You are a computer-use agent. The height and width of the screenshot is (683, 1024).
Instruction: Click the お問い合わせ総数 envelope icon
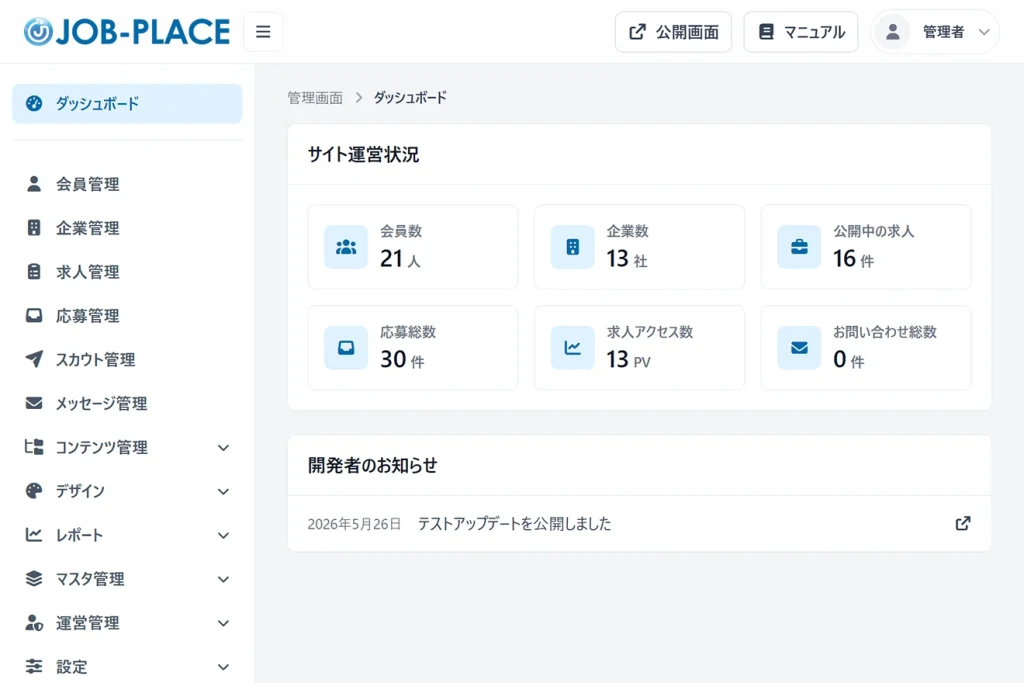click(799, 347)
